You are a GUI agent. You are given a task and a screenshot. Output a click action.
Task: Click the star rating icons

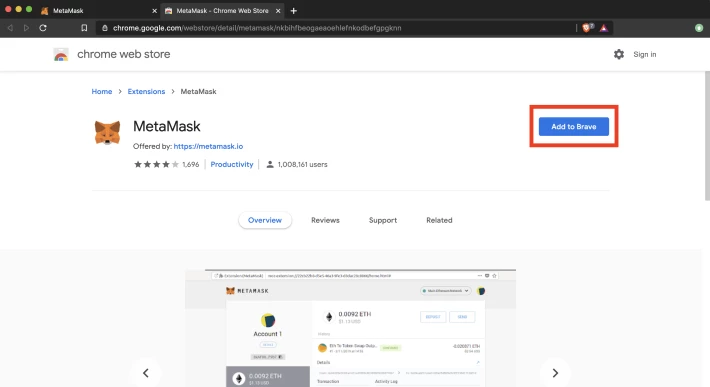point(156,164)
